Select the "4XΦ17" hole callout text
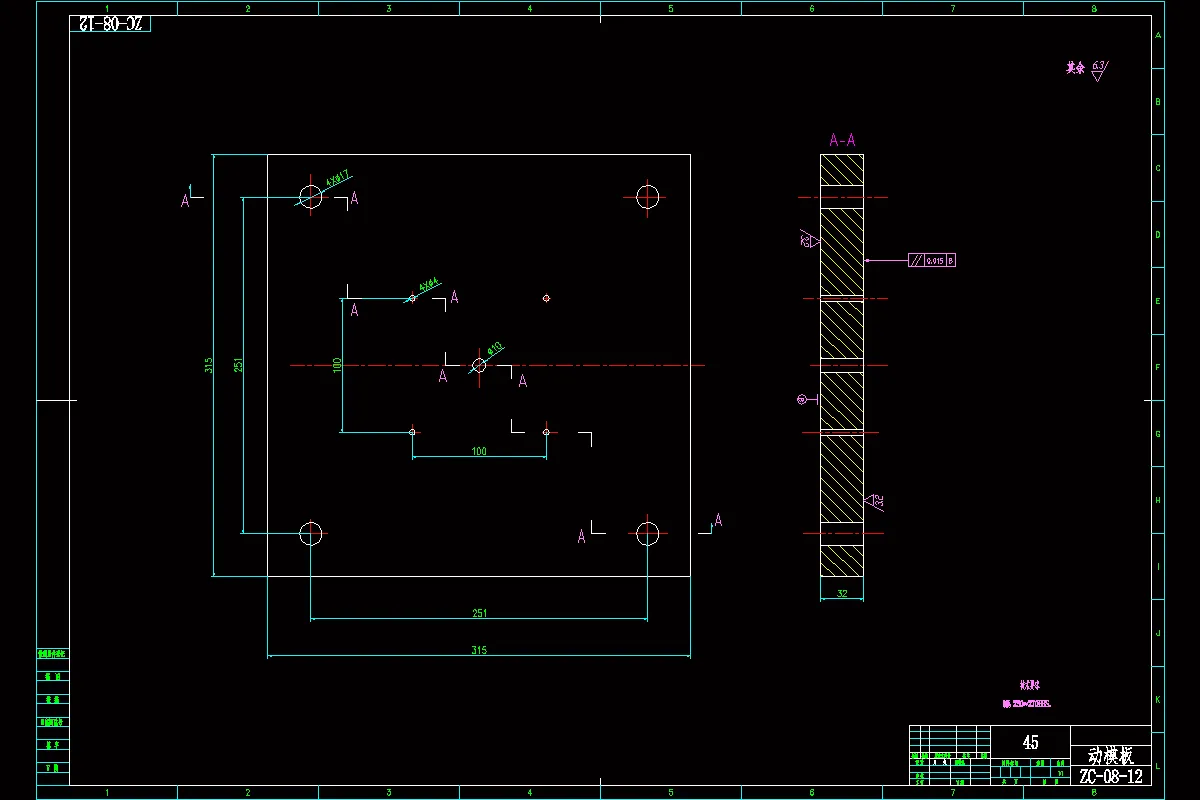 [337, 180]
